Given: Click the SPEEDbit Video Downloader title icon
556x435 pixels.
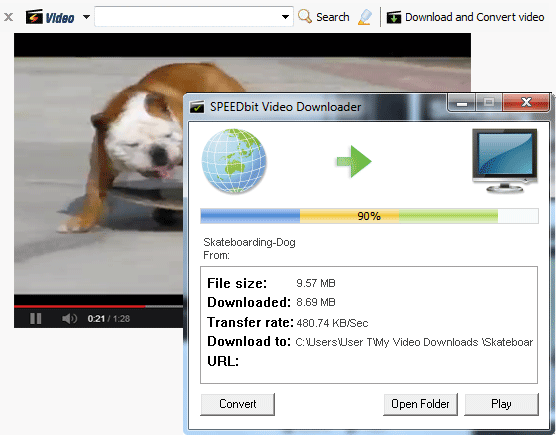Looking at the screenshot, I should coord(197,107).
